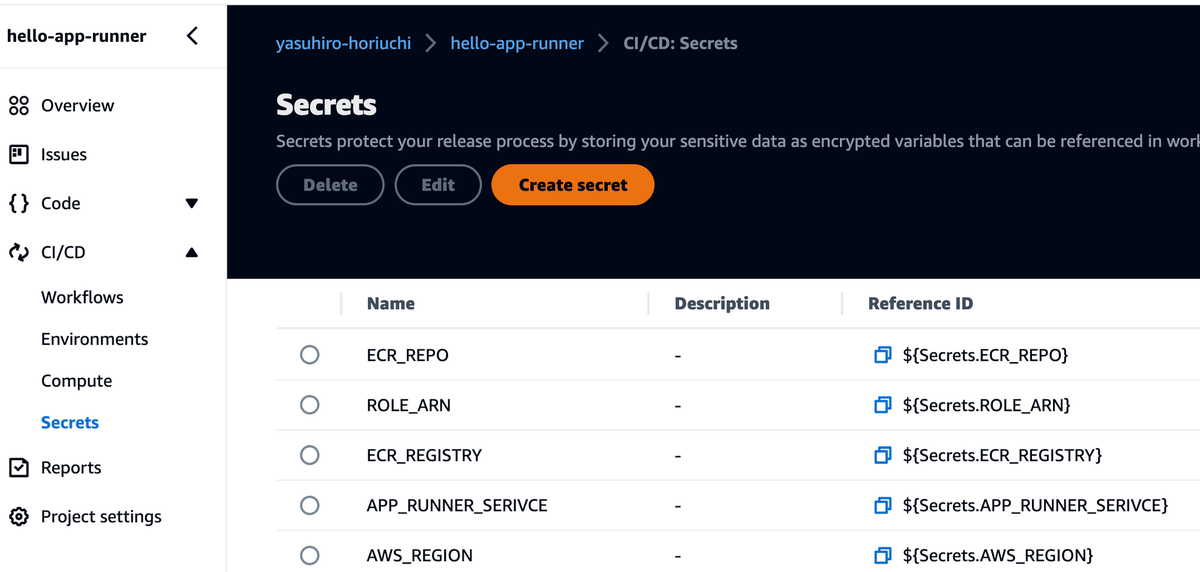Screen dimensions: 1200x572
Task: Collapse the sidebar with the chevron
Action: 192,37
